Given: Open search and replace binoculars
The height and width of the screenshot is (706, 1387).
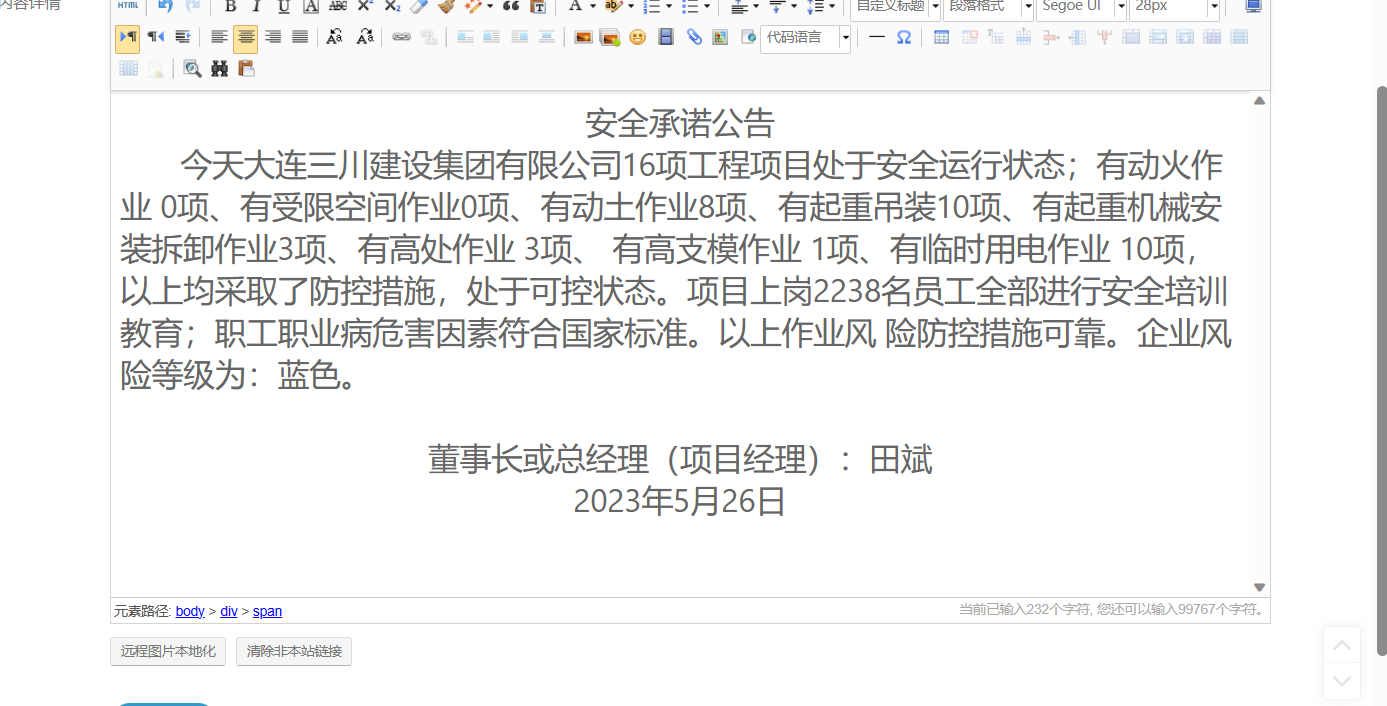Looking at the screenshot, I should [x=219, y=69].
